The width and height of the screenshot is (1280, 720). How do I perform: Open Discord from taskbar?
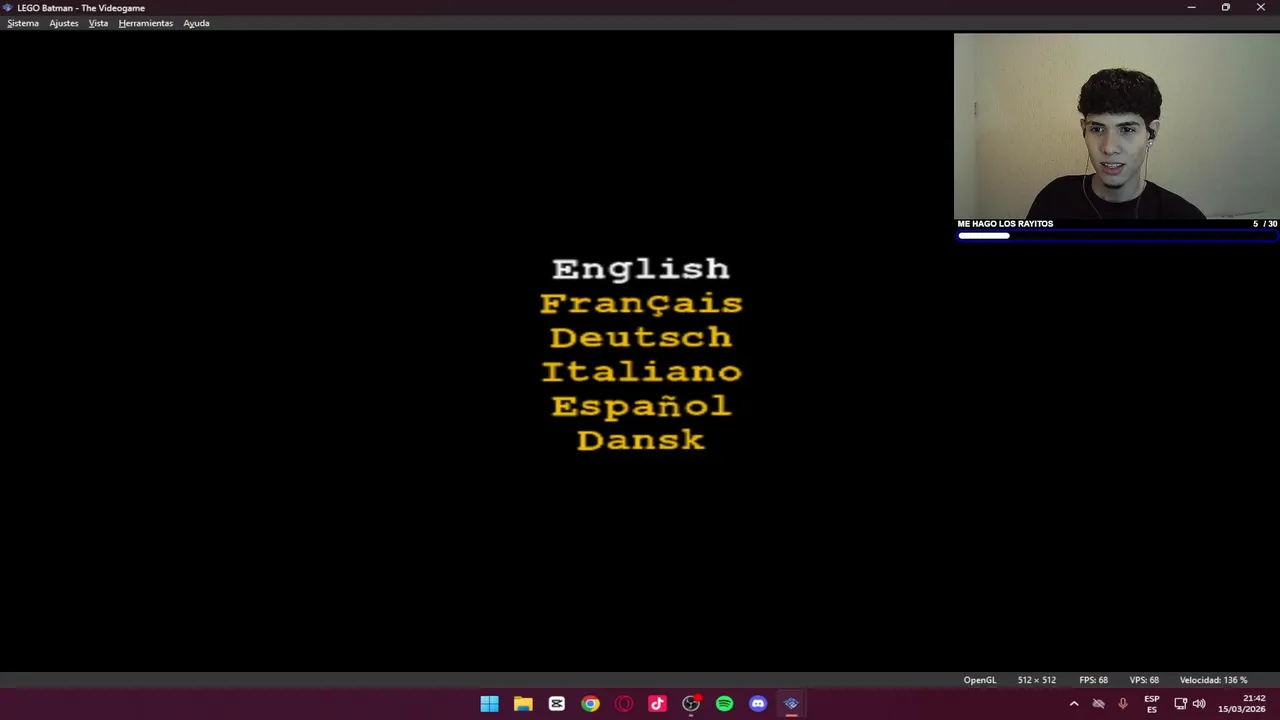(x=758, y=704)
